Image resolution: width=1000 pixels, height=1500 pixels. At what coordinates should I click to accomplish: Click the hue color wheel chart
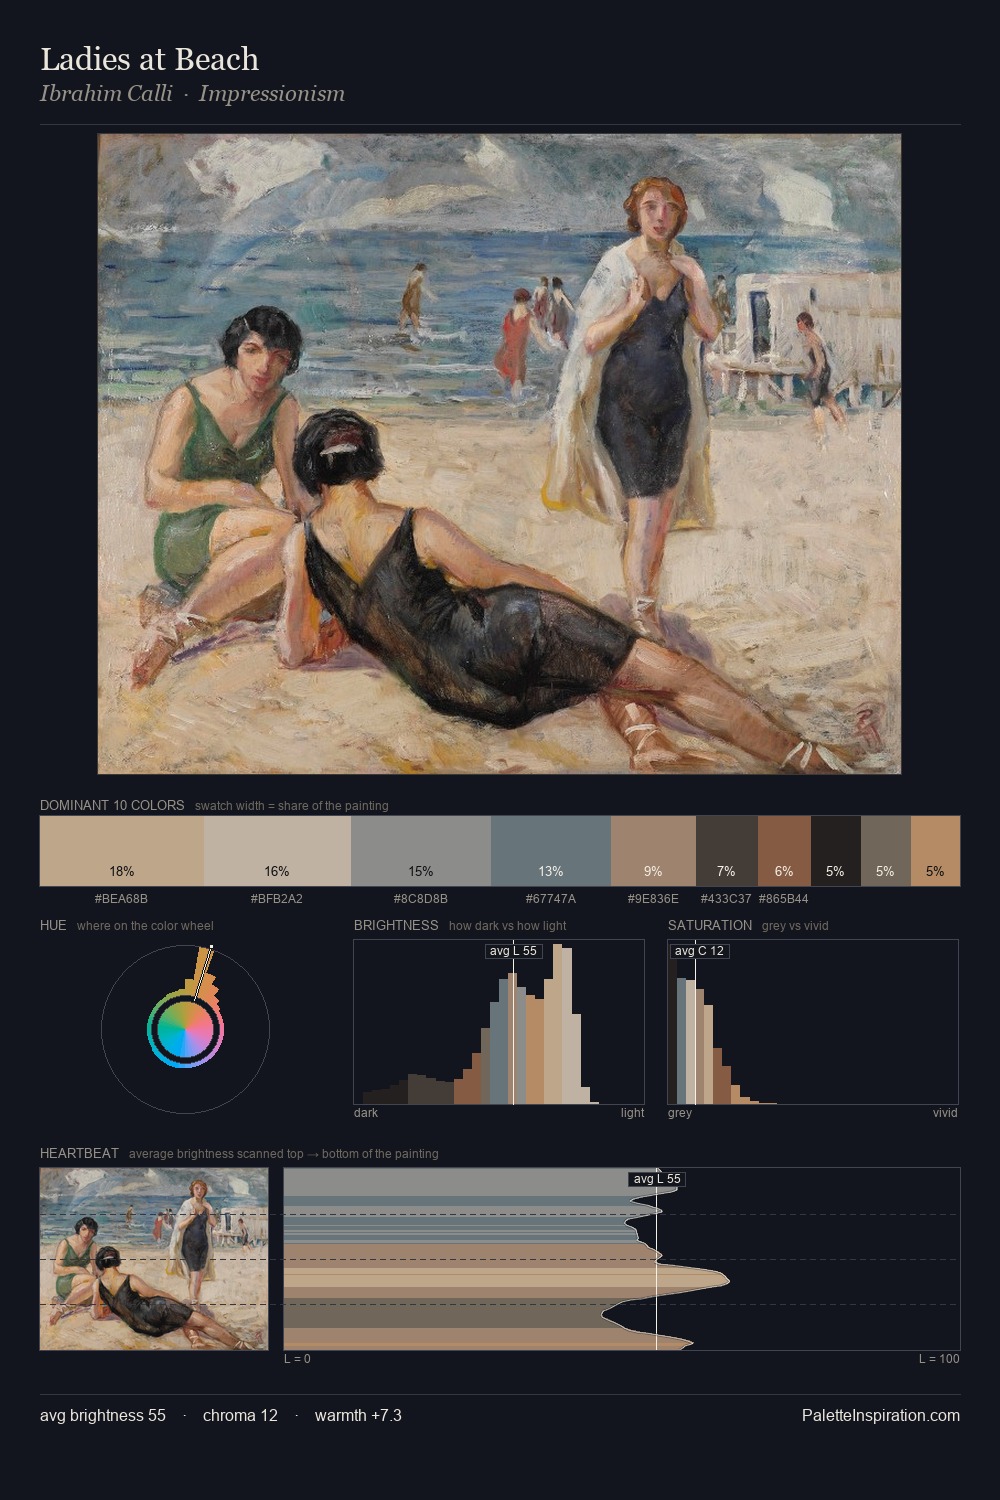pyautogui.click(x=185, y=1029)
